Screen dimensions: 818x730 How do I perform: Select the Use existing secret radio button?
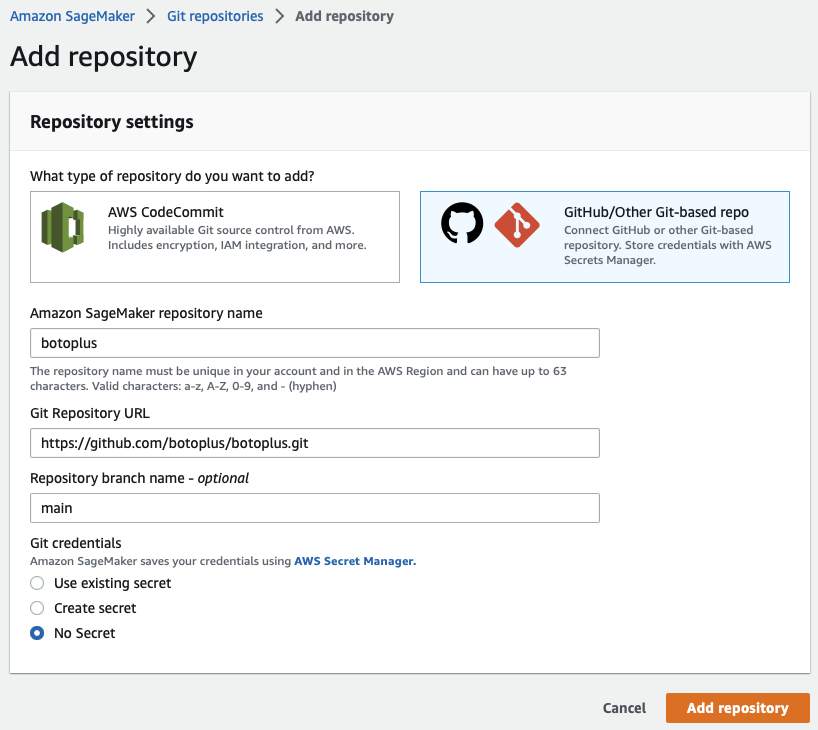pyautogui.click(x=37, y=583)
